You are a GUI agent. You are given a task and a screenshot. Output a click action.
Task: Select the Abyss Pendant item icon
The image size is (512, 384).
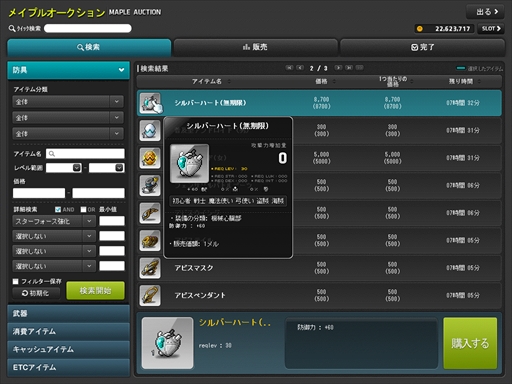point(150,295)
